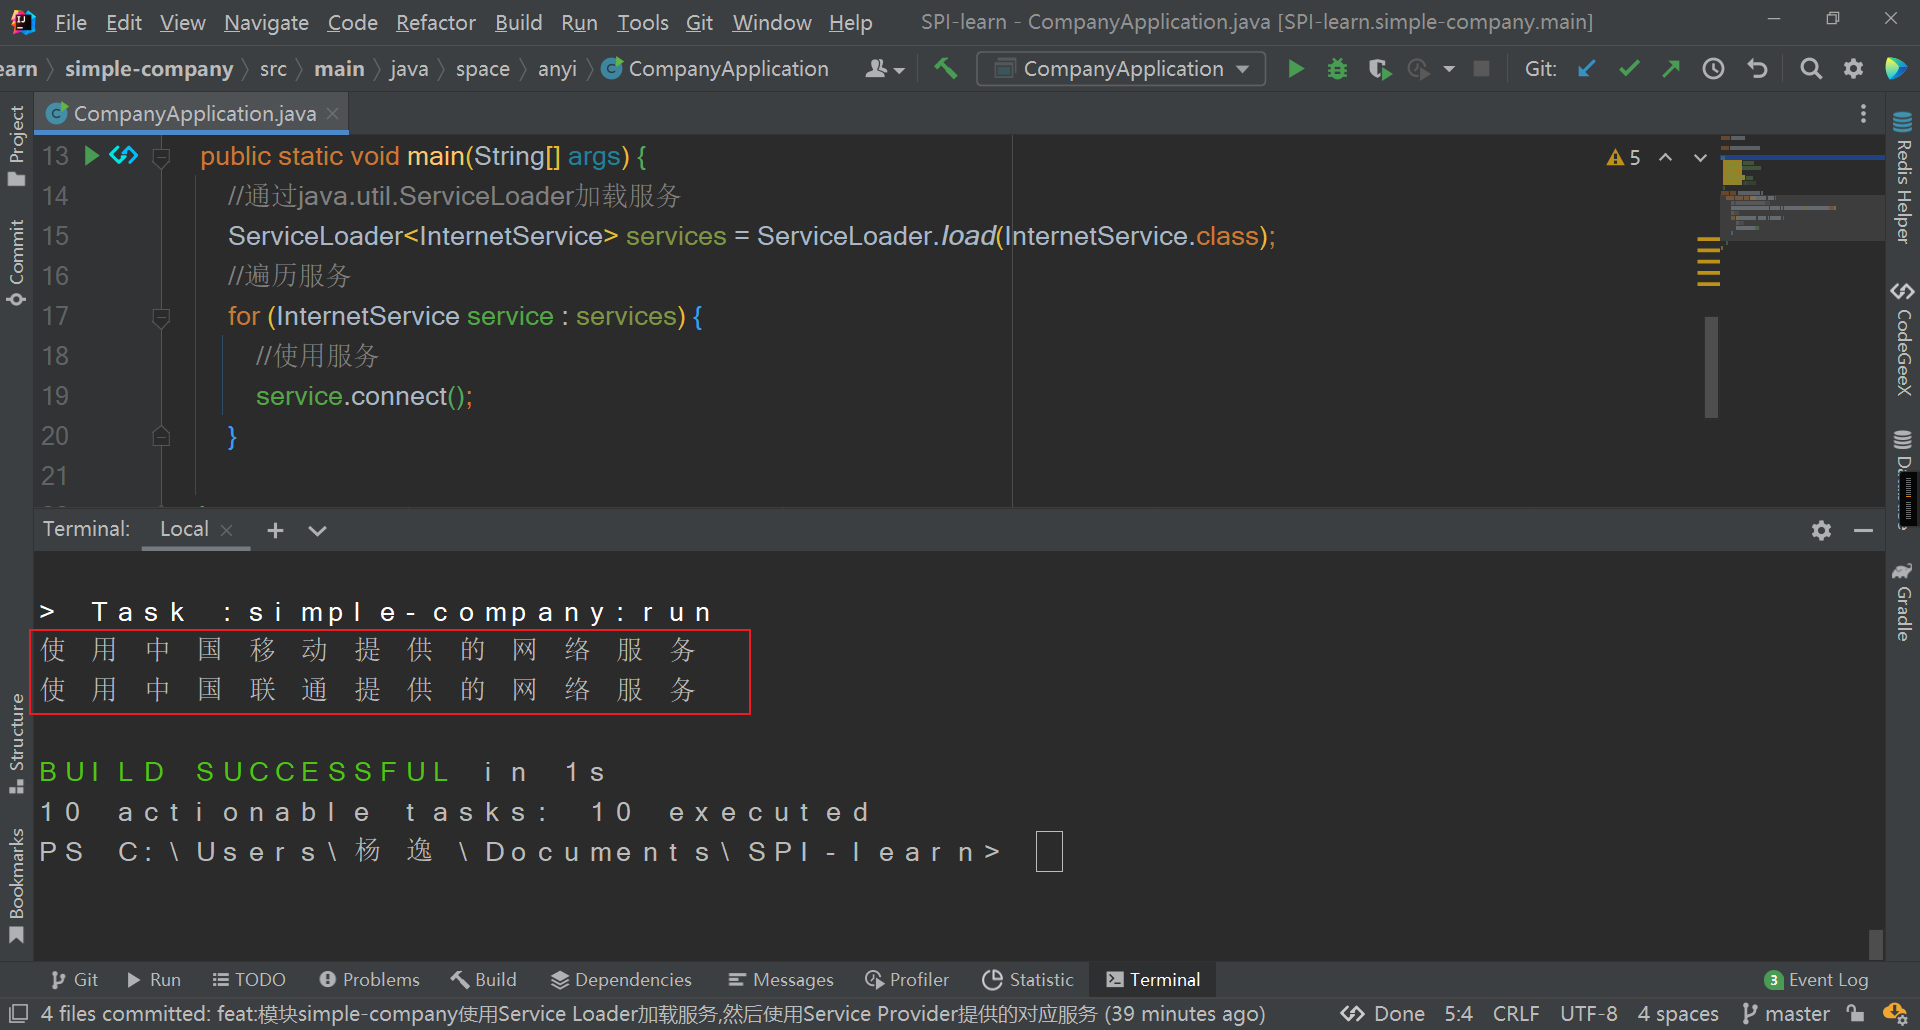Run main method from line 13 gutter arrow

point(91,156)
